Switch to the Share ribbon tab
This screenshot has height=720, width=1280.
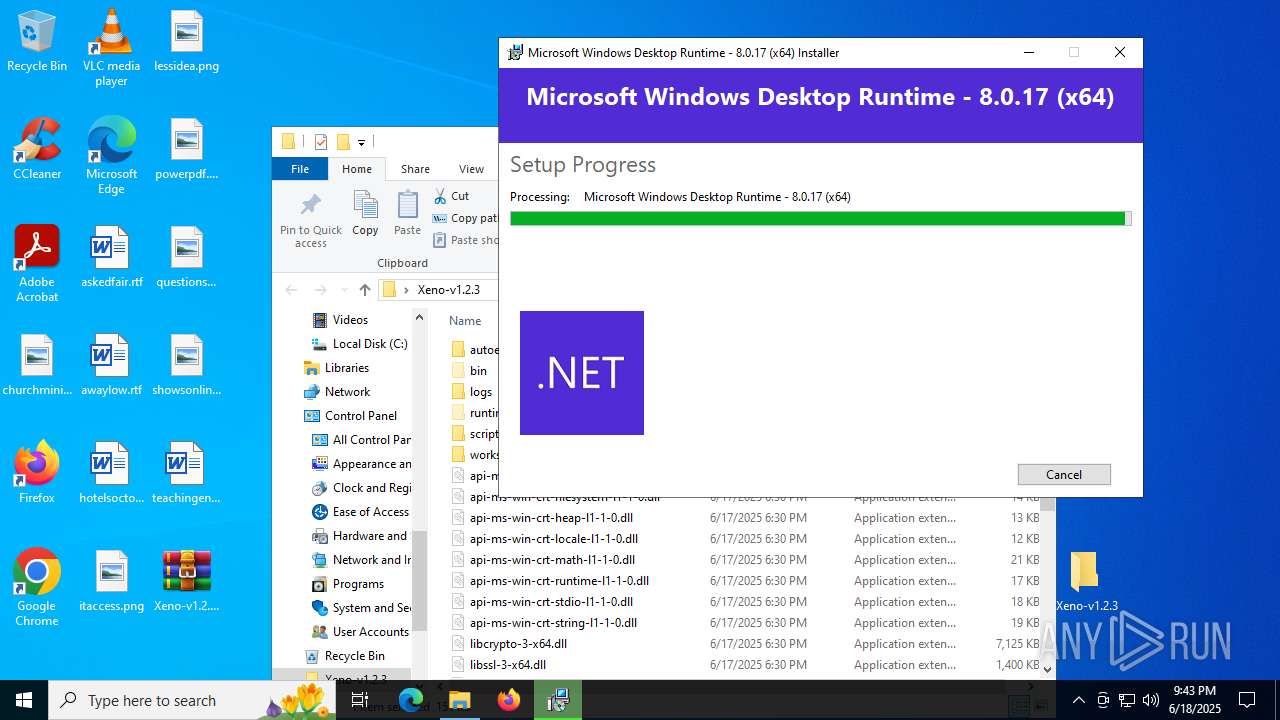415,169
